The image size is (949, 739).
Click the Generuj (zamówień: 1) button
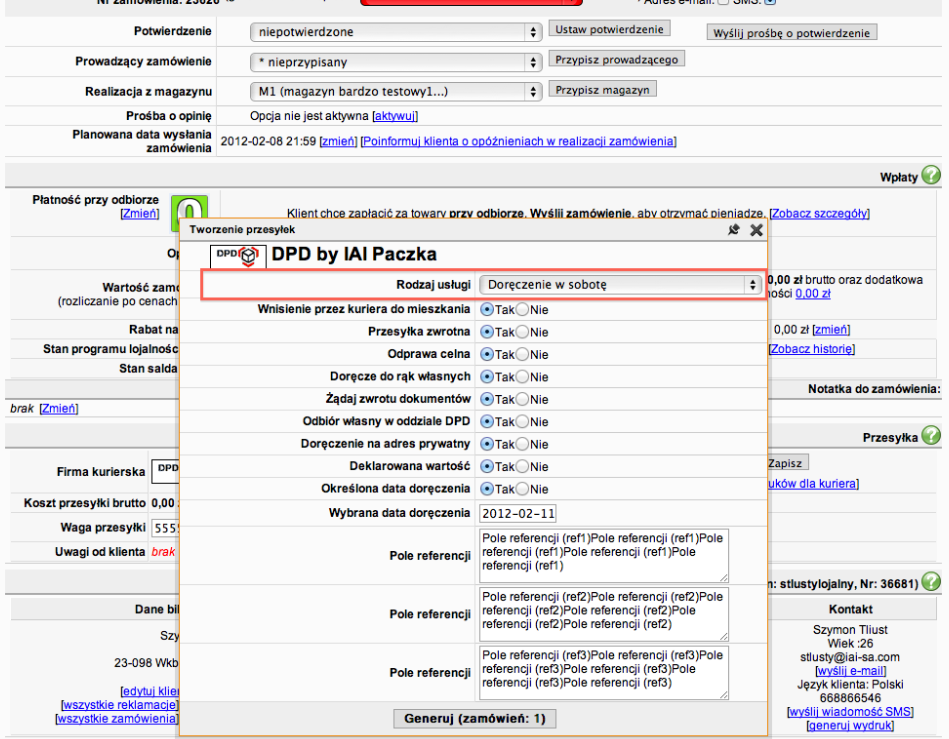476,718
